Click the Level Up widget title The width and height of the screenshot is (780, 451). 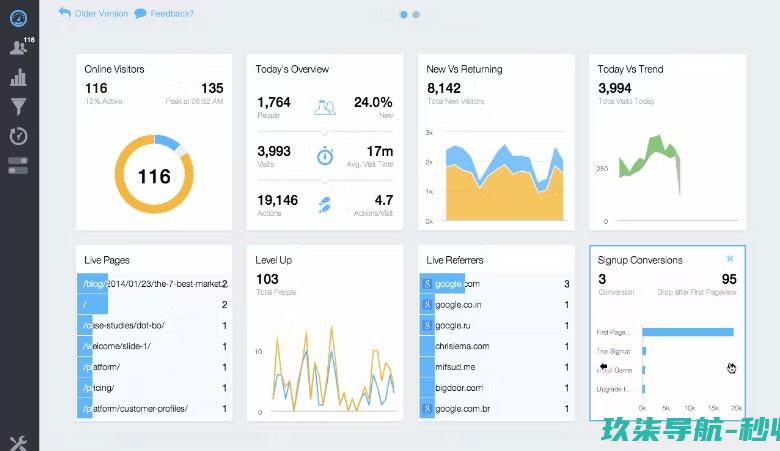[x=274, y=260]
